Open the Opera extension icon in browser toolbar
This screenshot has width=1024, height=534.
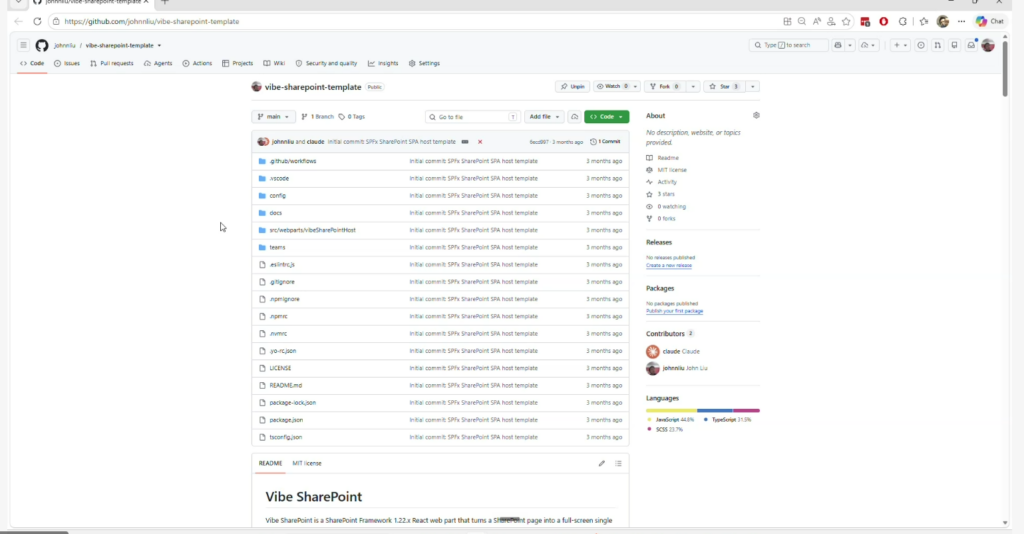(x=884, y=22)
